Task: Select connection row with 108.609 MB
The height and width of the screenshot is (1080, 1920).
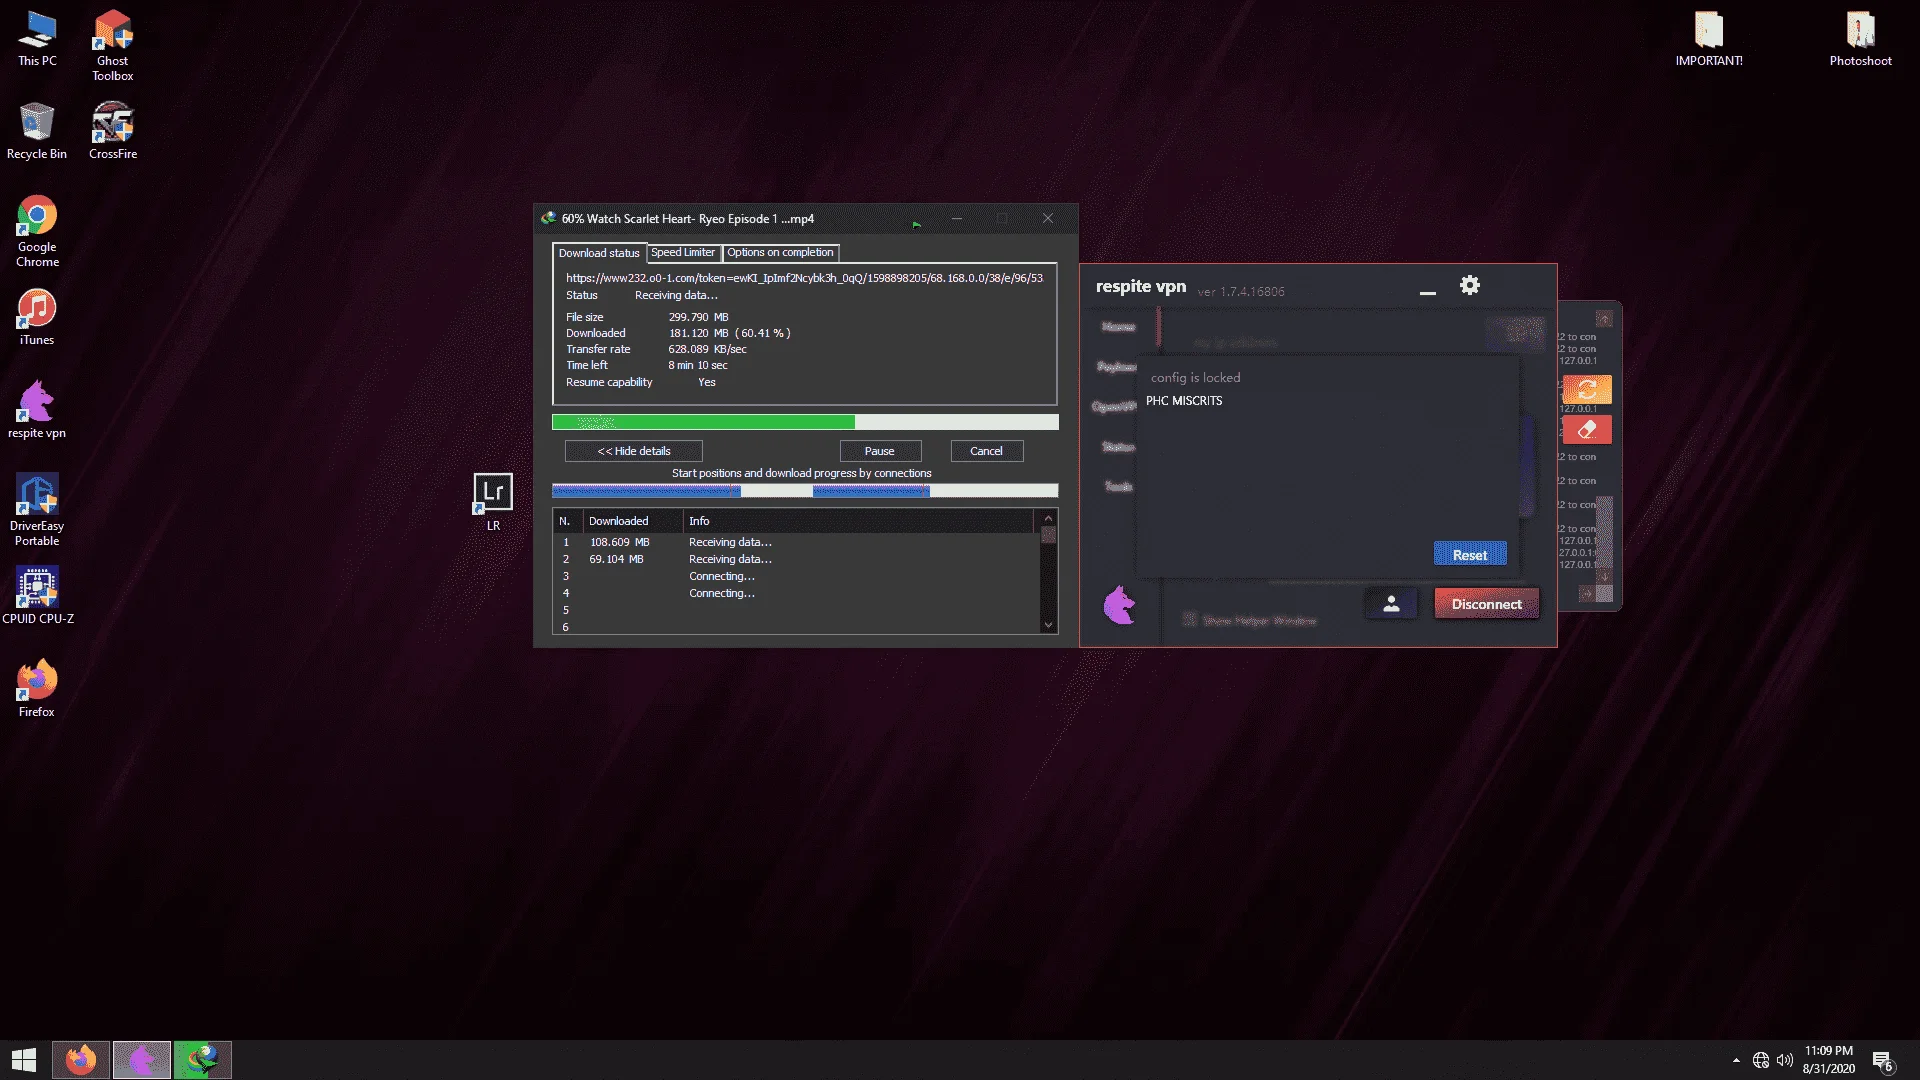Action: (797, 542)
